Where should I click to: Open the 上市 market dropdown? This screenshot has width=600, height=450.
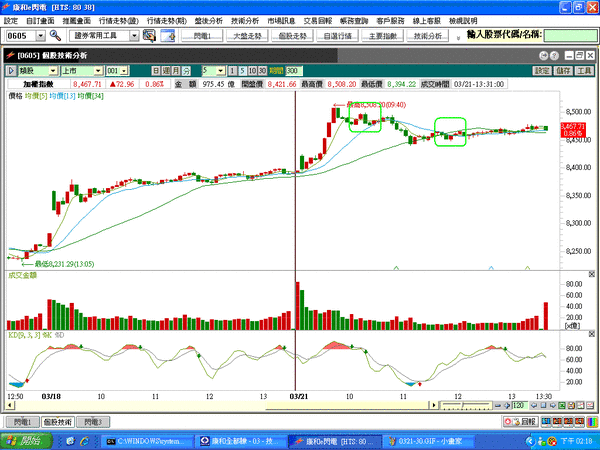pyautogui.click(x=98, y=71)
